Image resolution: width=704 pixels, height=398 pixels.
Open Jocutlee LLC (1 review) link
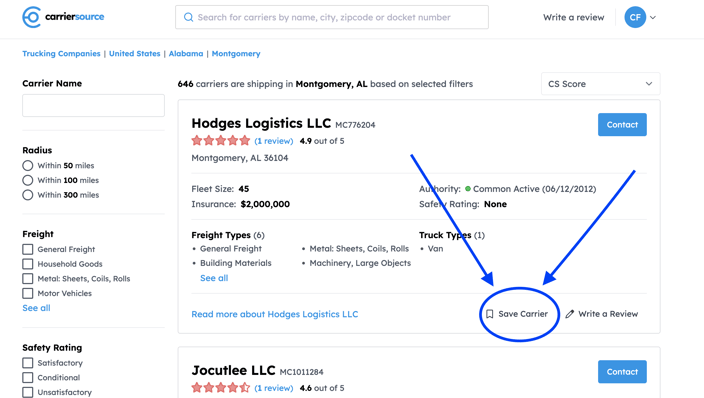(x=274, y=388)
